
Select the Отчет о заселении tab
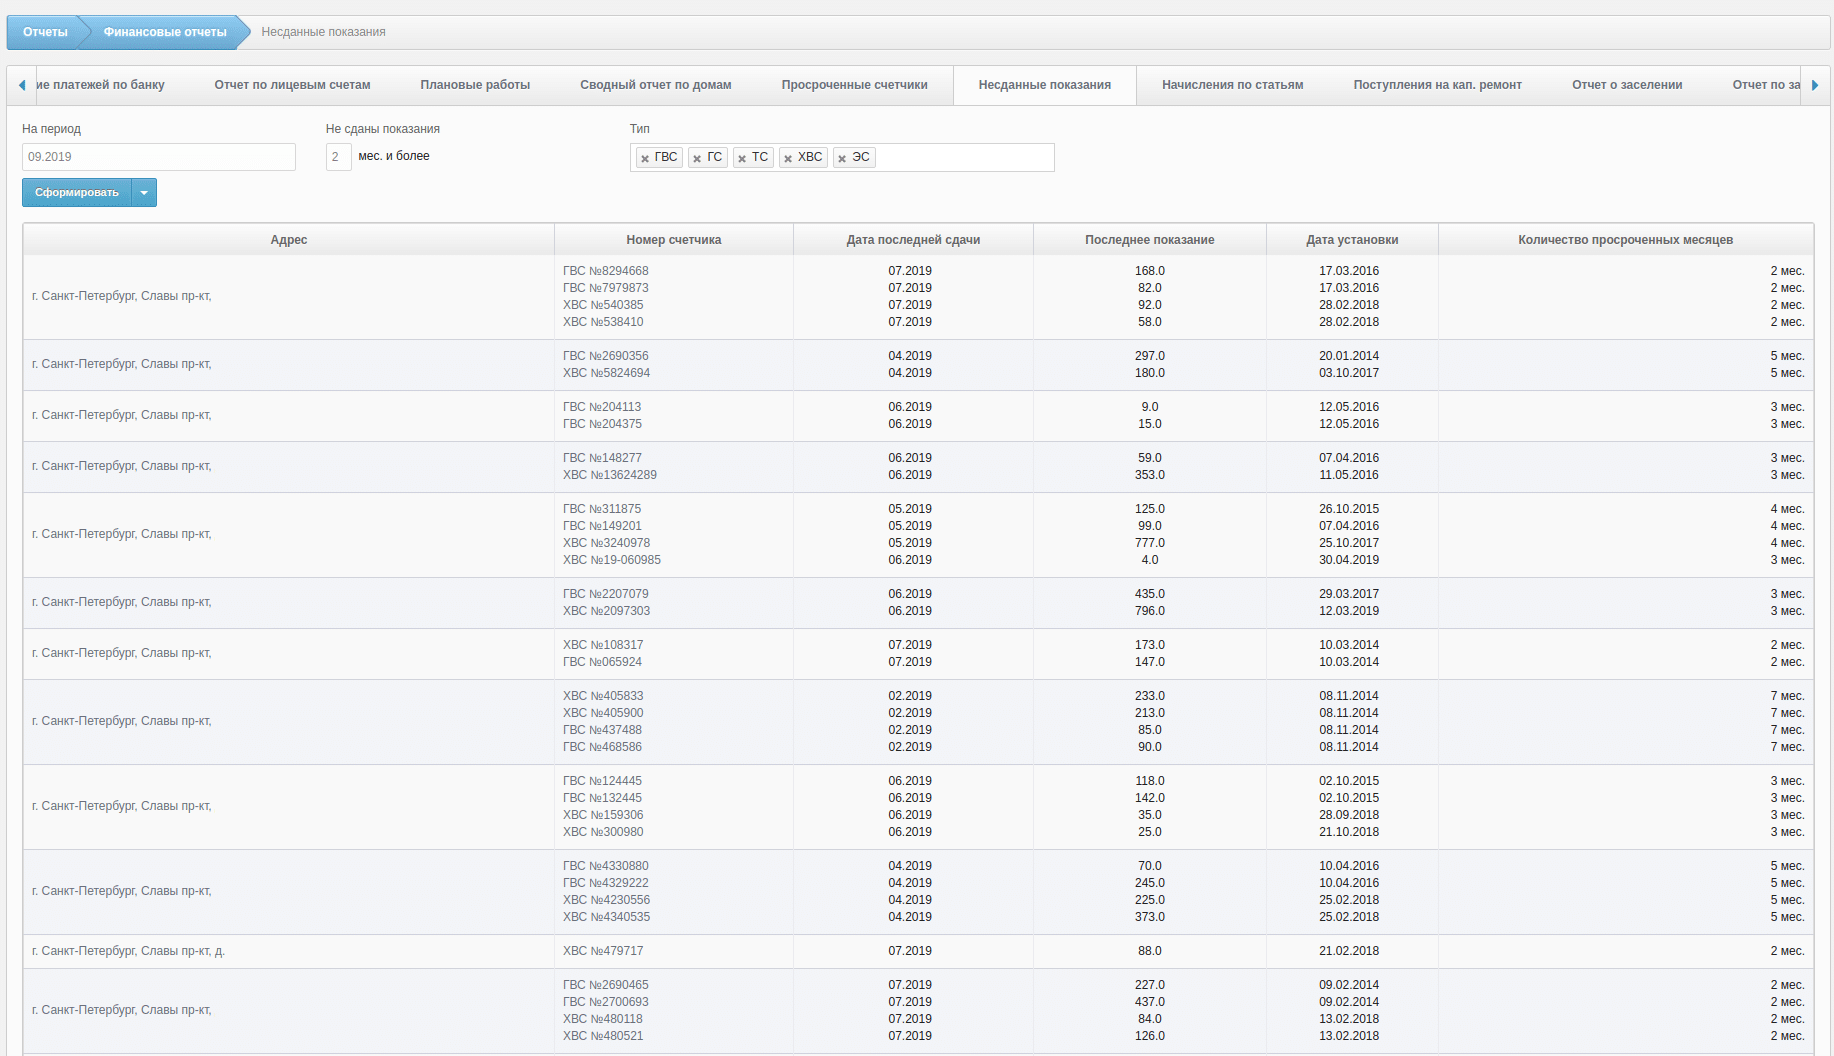pyautogui.click(x=1626, y=85)
